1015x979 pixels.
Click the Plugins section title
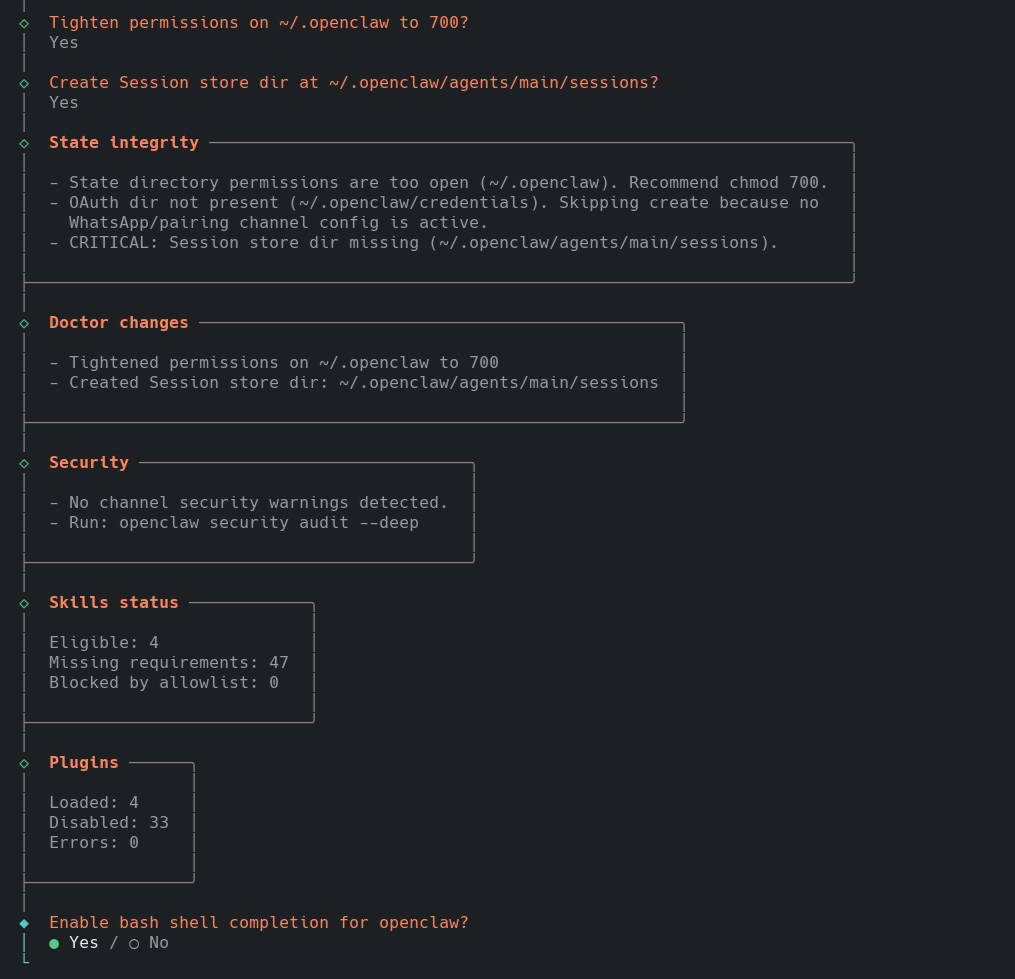tap(84, 763)
